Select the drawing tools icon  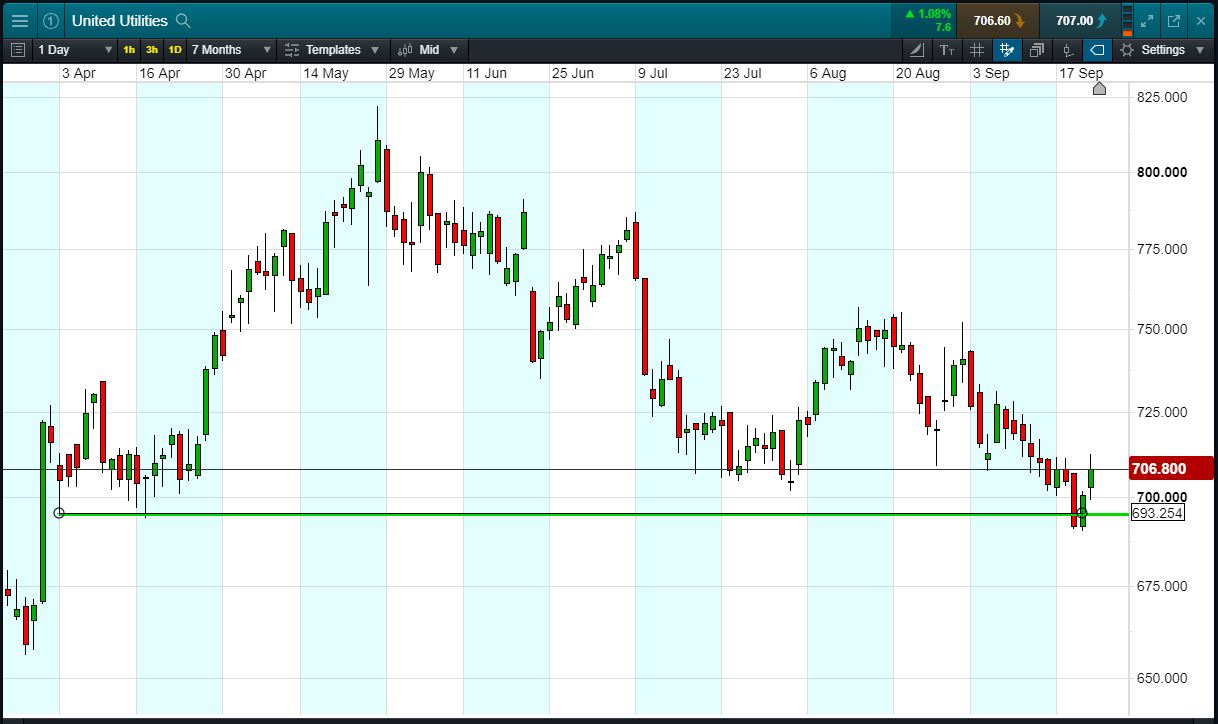click(x=917, y=50)
